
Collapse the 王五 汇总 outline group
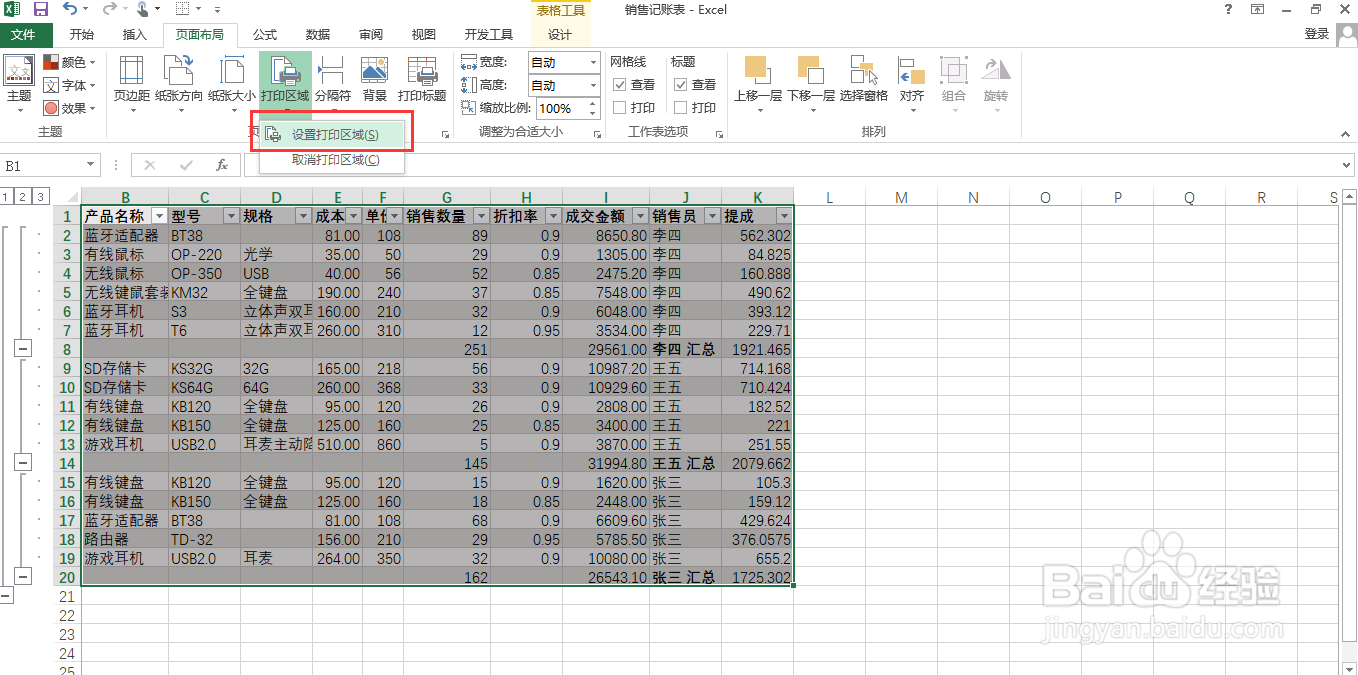coord(23,463)
